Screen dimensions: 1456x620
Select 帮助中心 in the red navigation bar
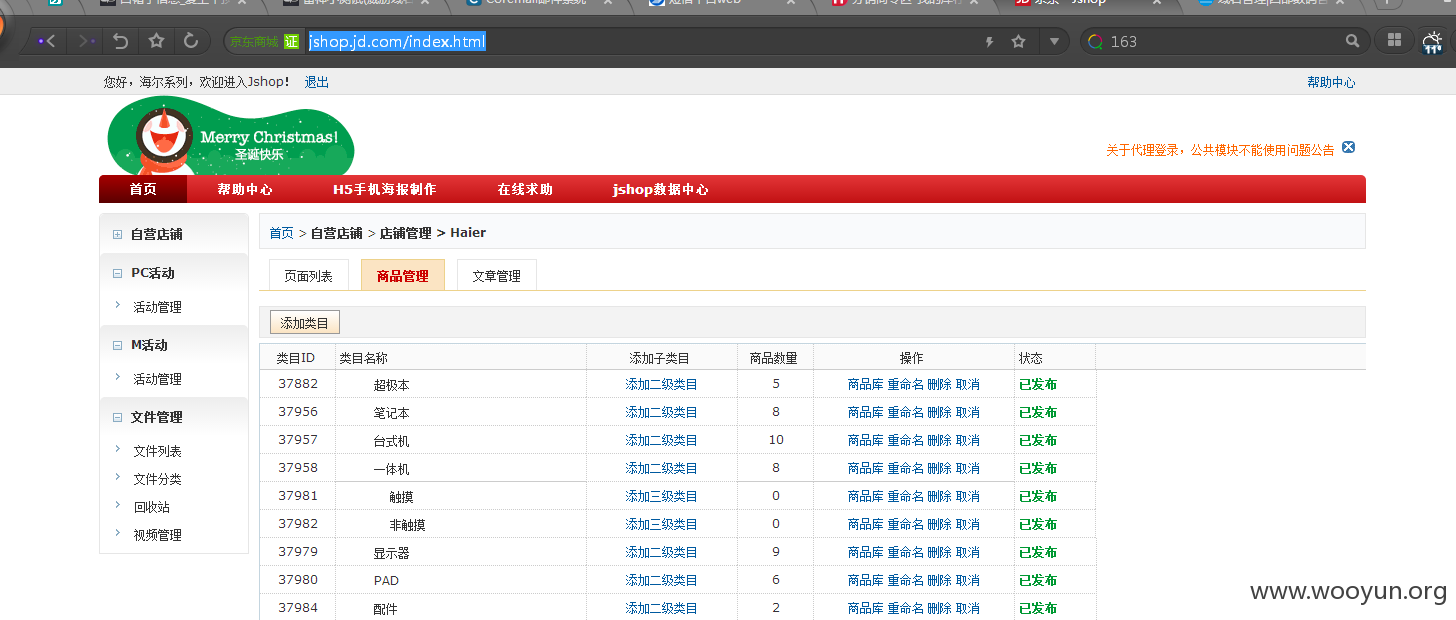pos(245,189)
